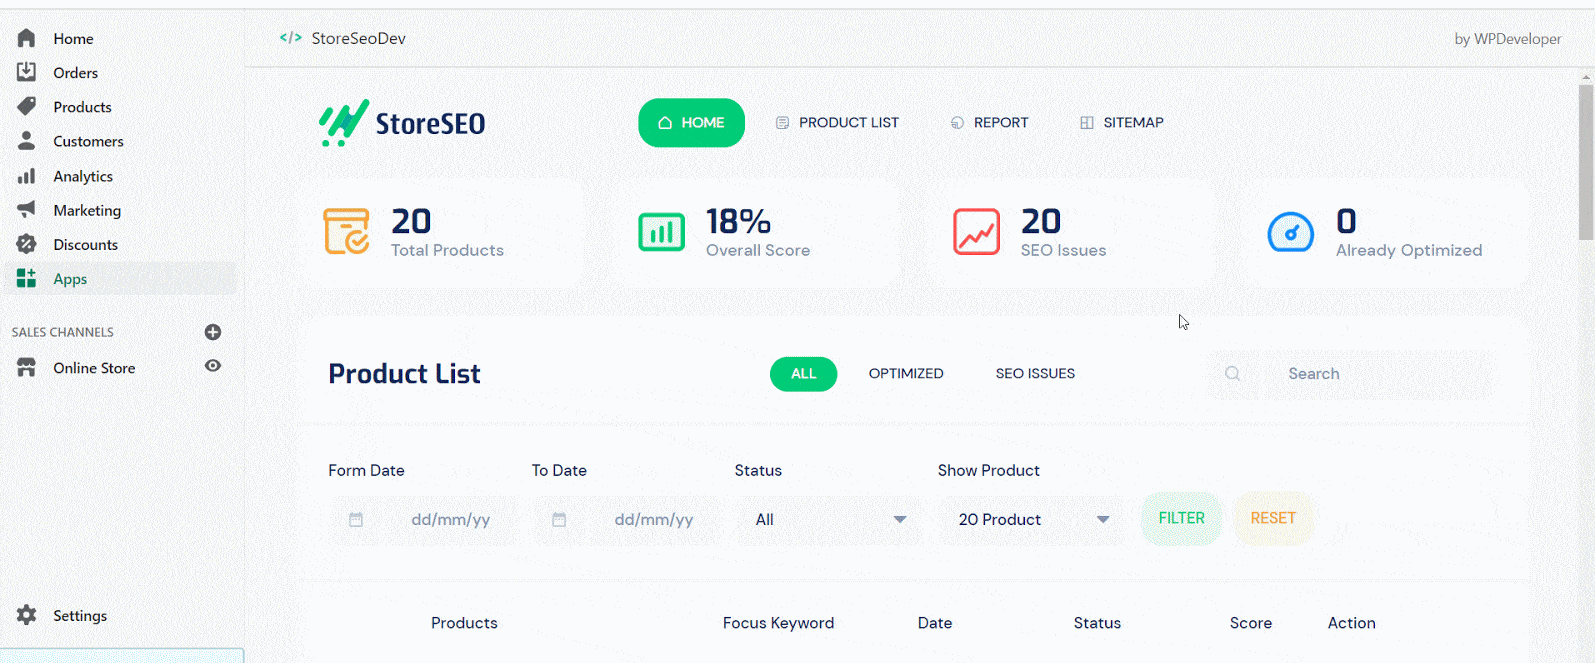The width and height of the screenshot is (1595, 663).
Task: Click the Online Store storefront icon
Action: pyautogui.click(x=26, y=368)
